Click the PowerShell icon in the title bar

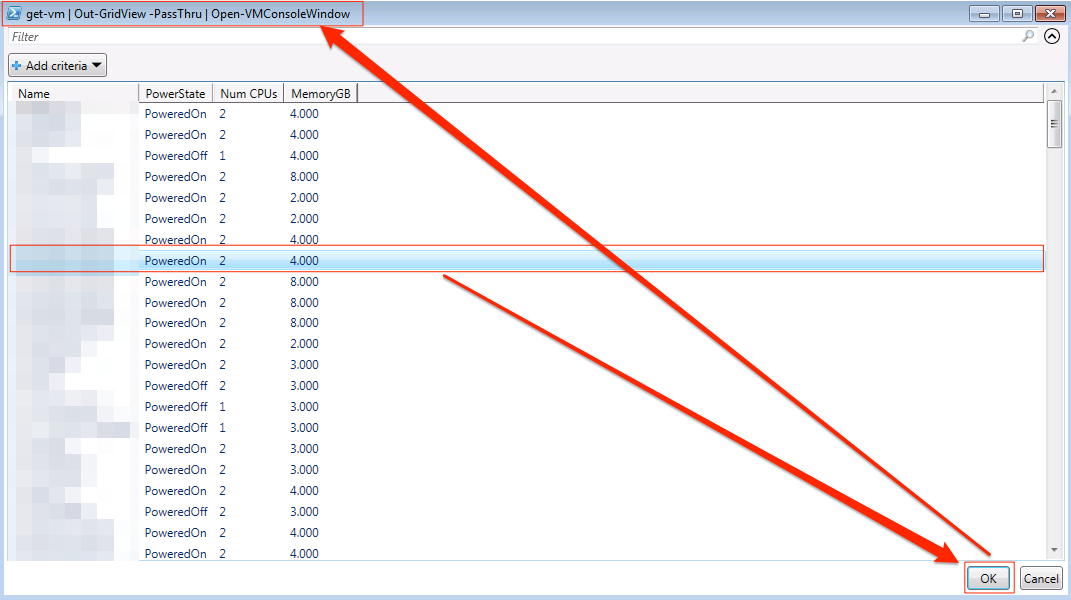pos(14,13)
